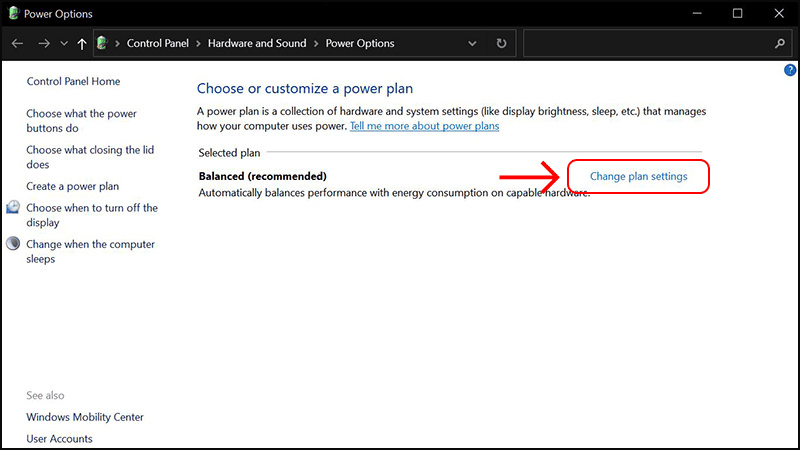Select Hardware and Sound breadcrumb
Screen dimensions: 800x450
(258, 44)
